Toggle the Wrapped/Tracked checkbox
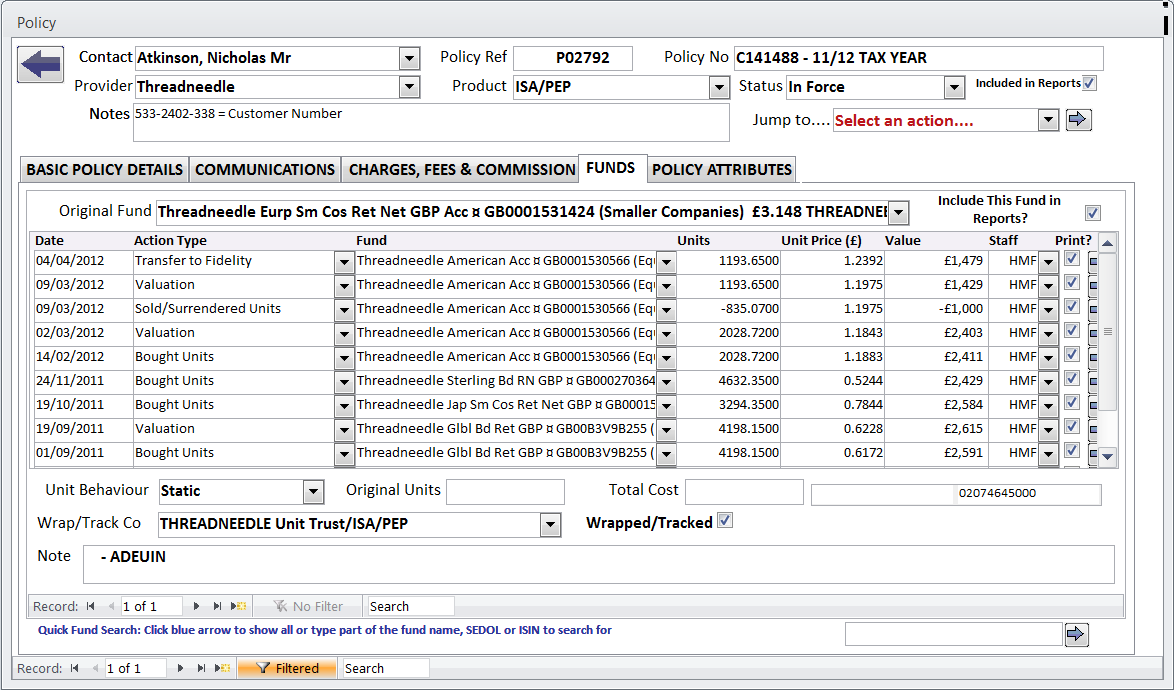This screenshot has width=1174, height=690. 725,521
